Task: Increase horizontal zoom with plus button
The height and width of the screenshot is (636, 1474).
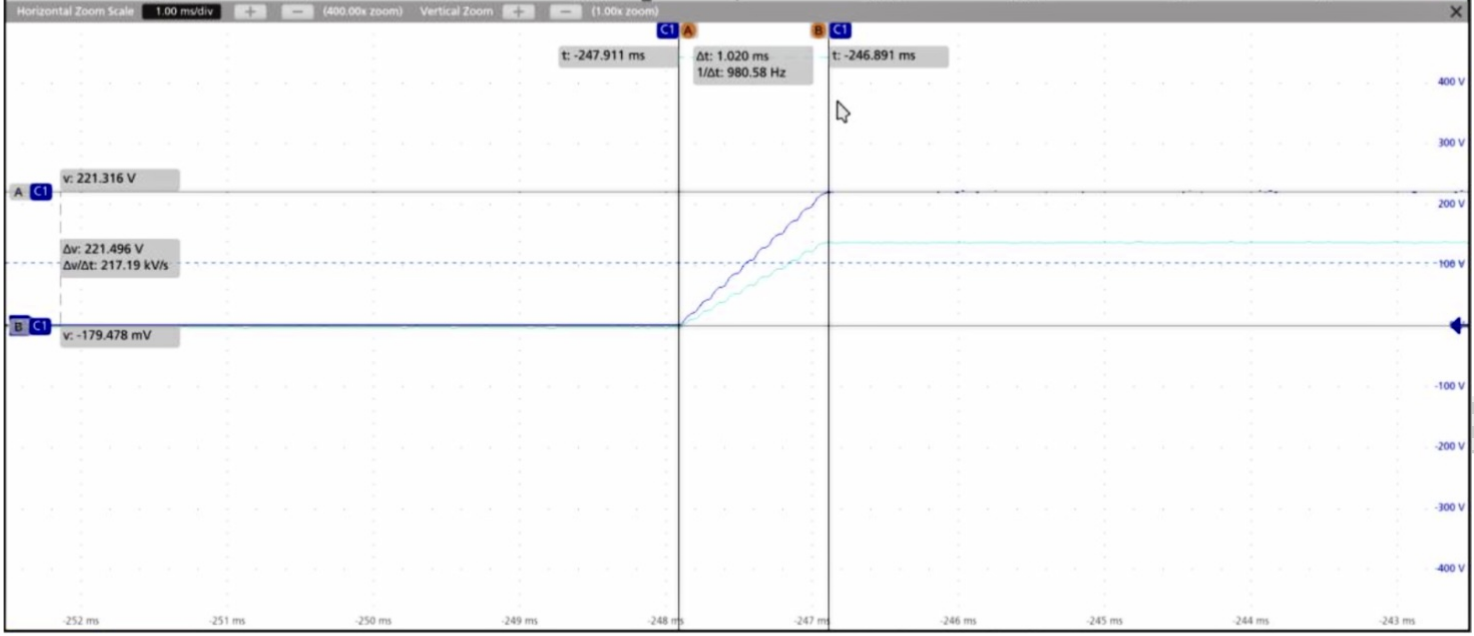Action: pyautogui.click(x=249, y=11)
